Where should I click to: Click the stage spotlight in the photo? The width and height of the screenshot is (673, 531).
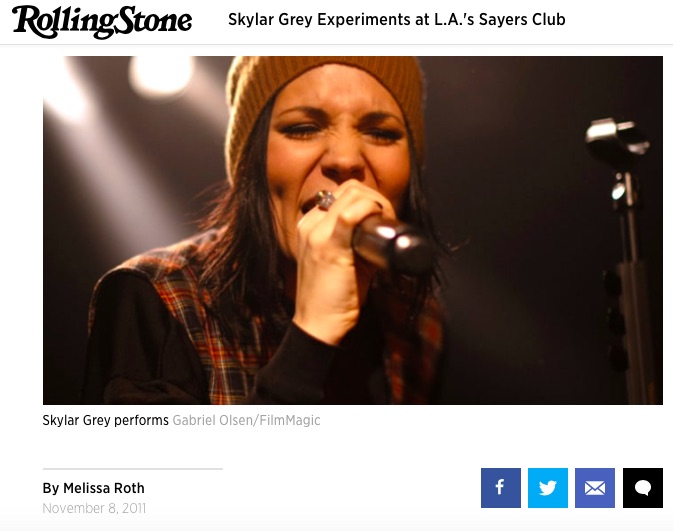(x=161, y=77)
